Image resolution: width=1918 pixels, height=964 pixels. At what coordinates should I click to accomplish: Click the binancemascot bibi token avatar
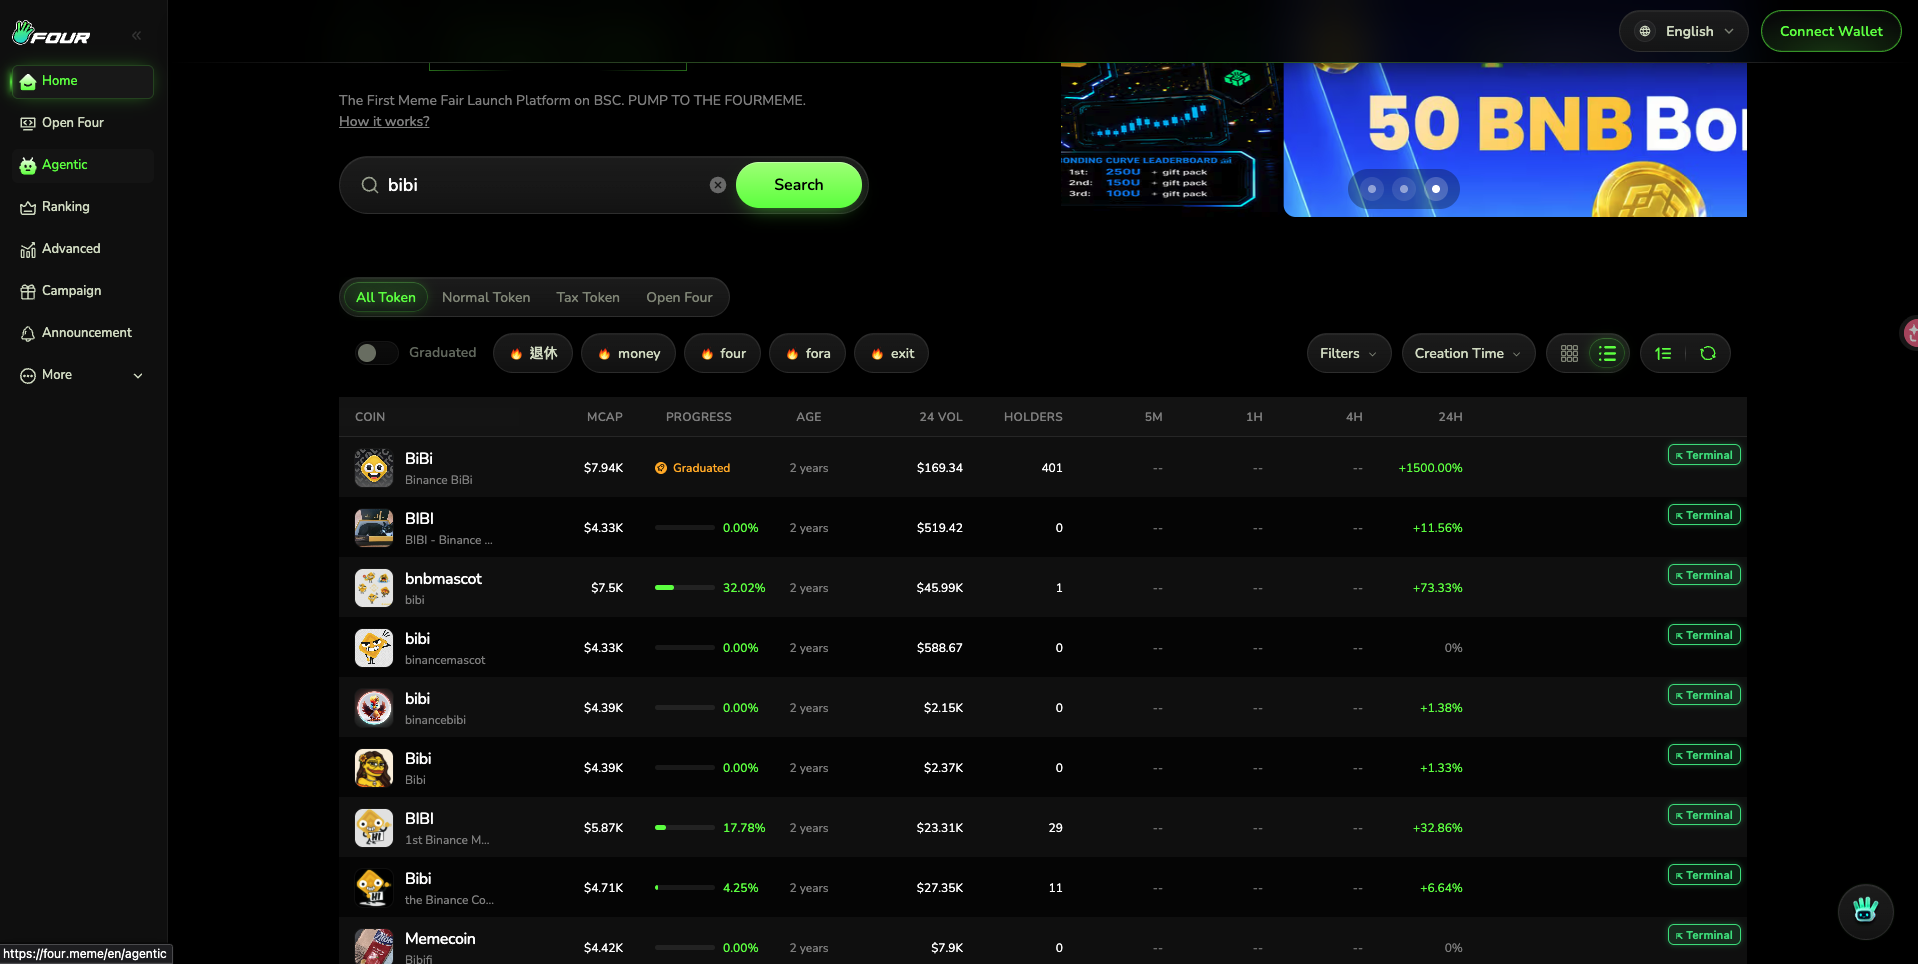pos(374,648)
